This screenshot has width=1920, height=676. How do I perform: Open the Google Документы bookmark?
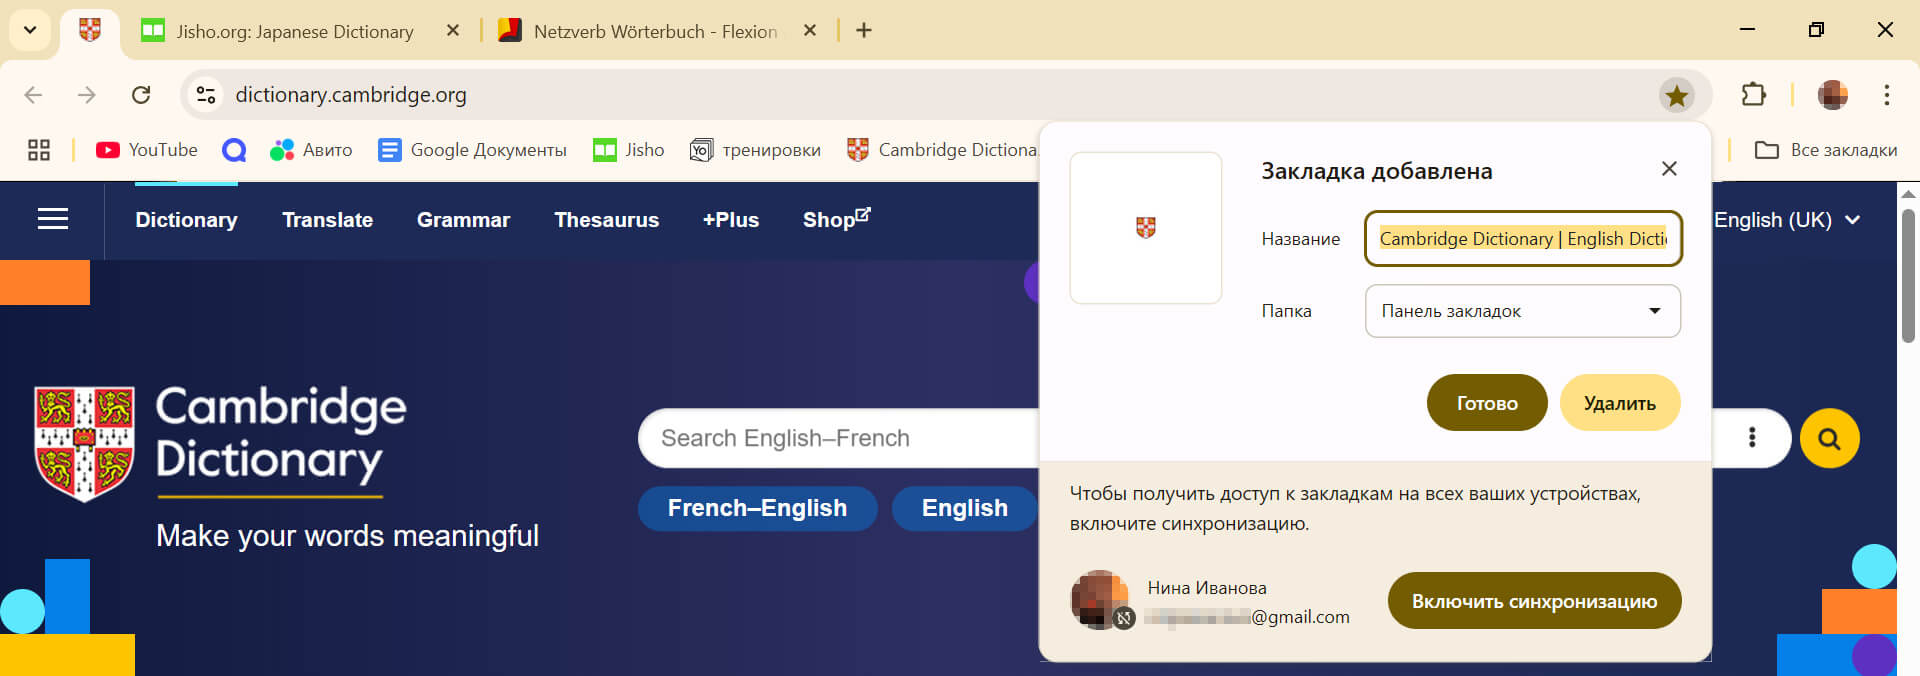(472, 150)
